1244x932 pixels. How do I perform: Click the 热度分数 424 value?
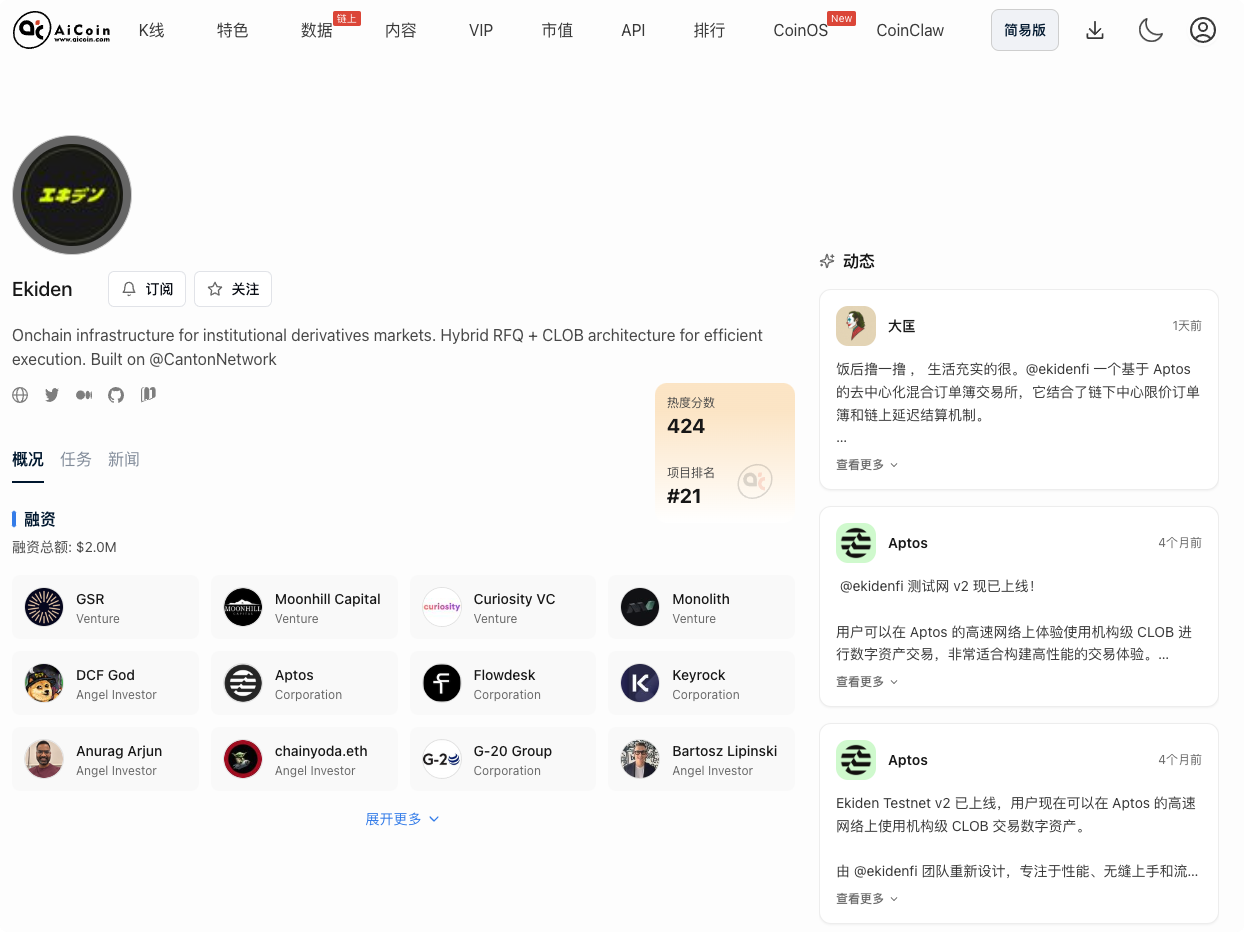(686, 426)
